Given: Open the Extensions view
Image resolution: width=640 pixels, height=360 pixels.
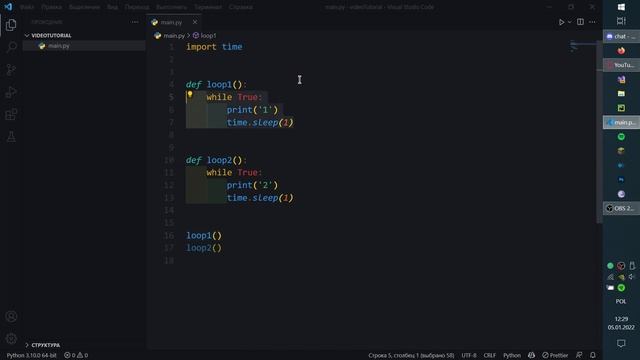Looking at the screenshot, I should point(11,114).
